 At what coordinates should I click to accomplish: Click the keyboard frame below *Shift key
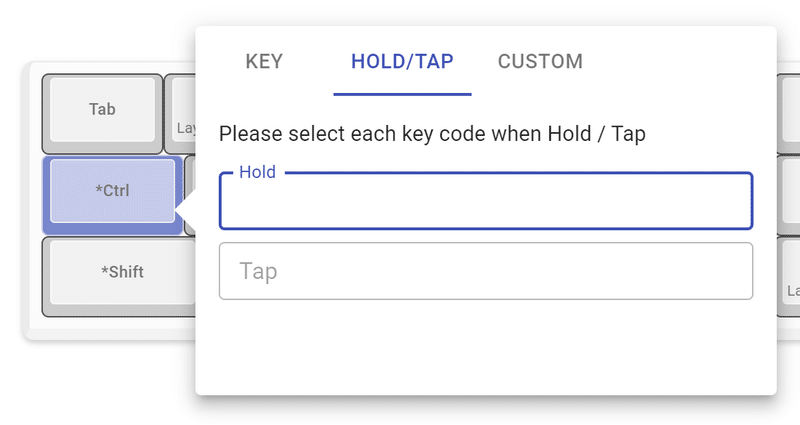pos(110,327)
